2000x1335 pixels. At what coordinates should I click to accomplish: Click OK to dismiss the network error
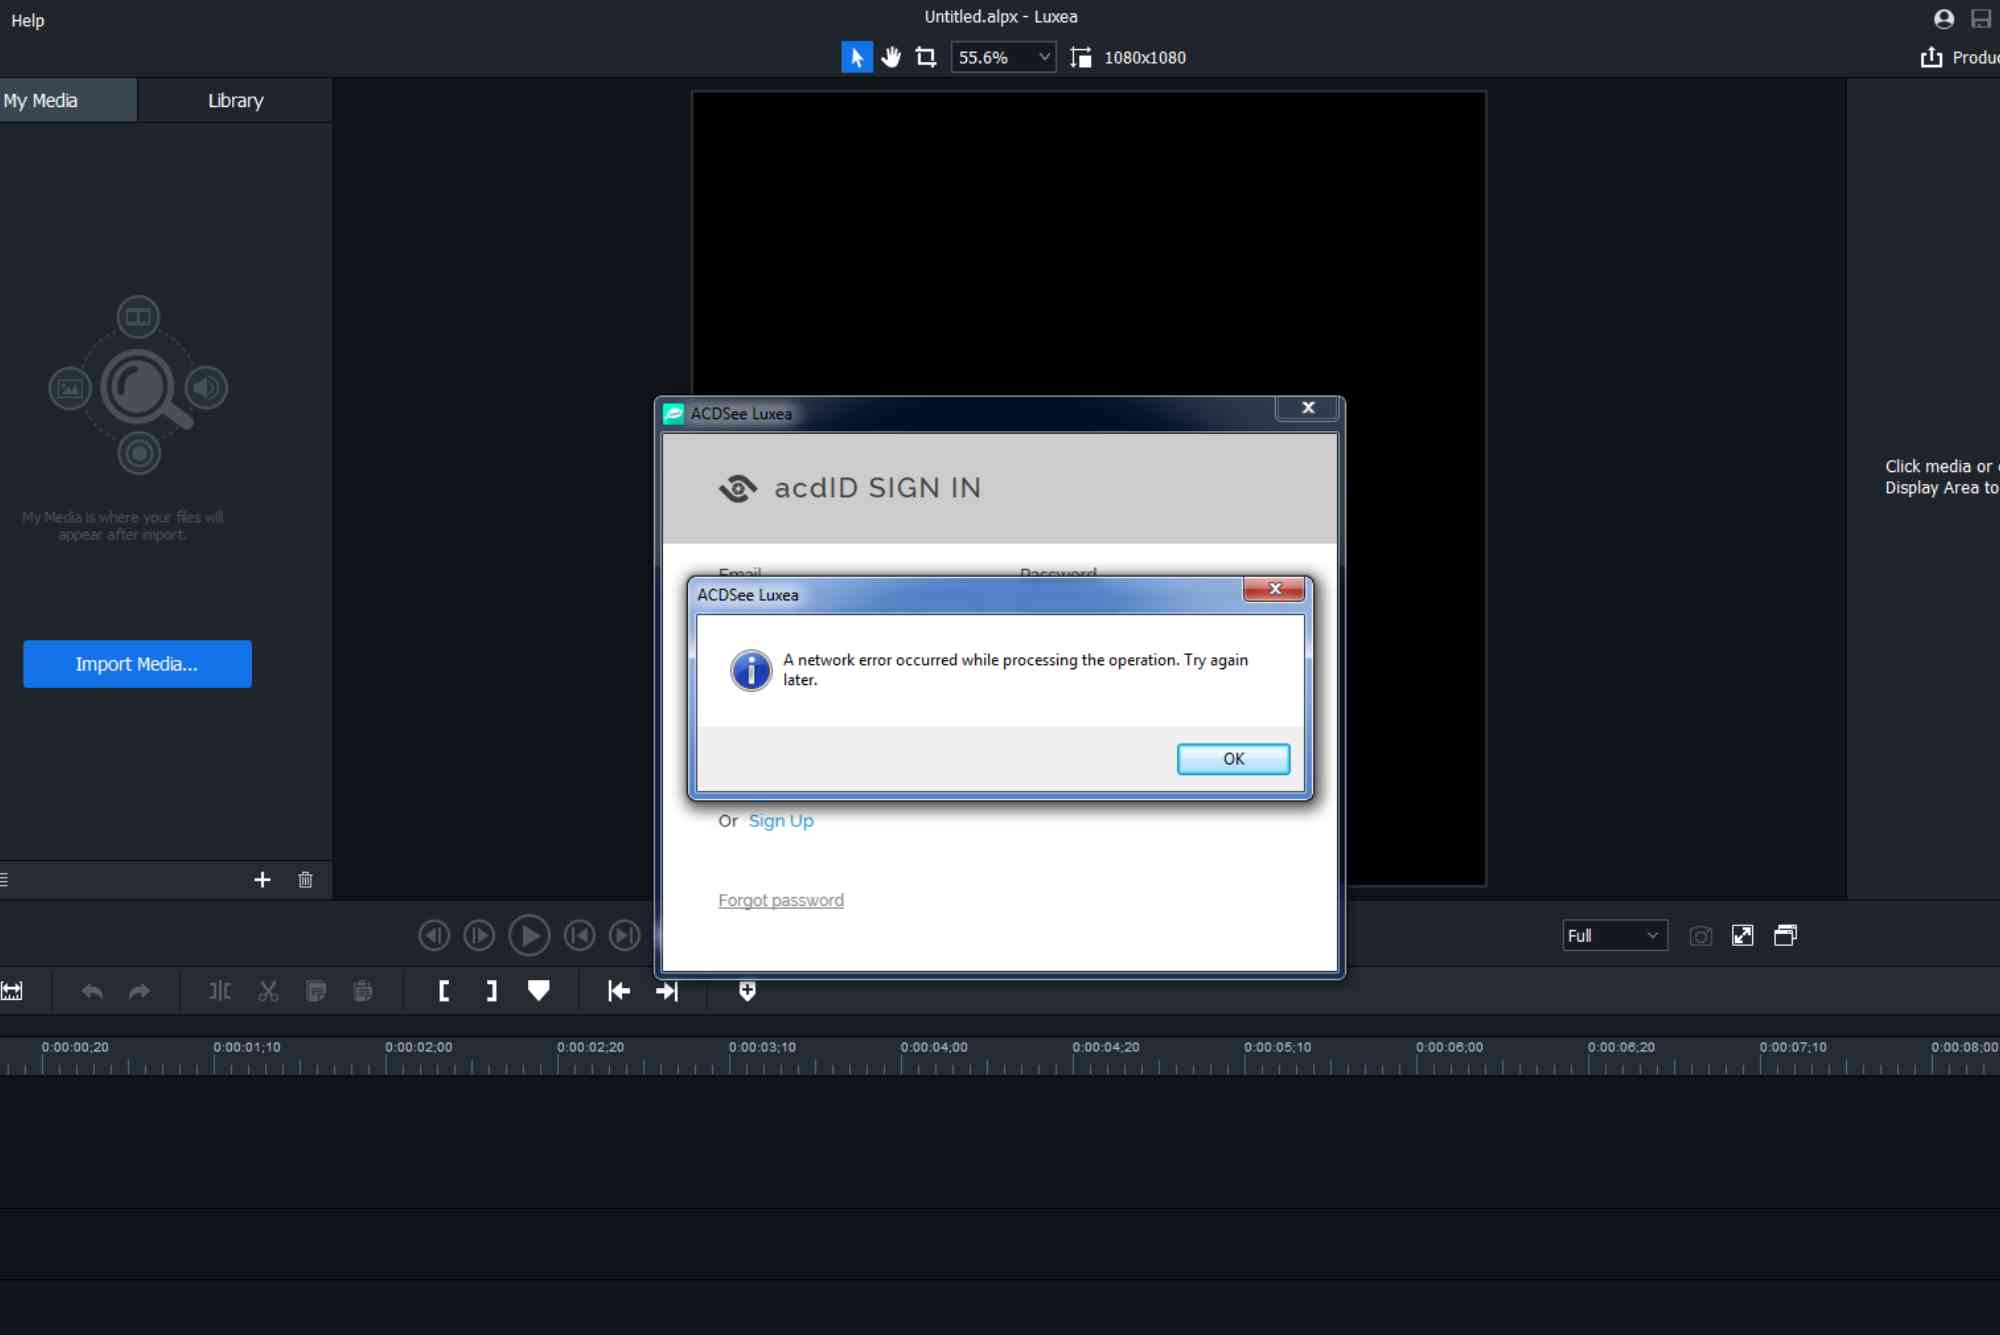click(1233, 759)
